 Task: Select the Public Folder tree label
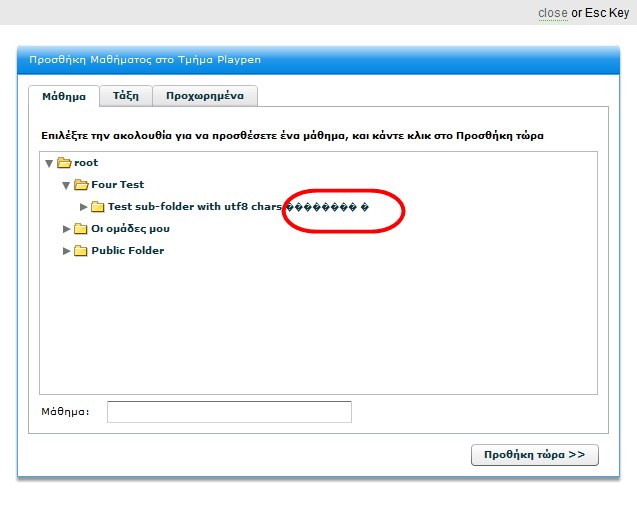(x=128, y=251)
